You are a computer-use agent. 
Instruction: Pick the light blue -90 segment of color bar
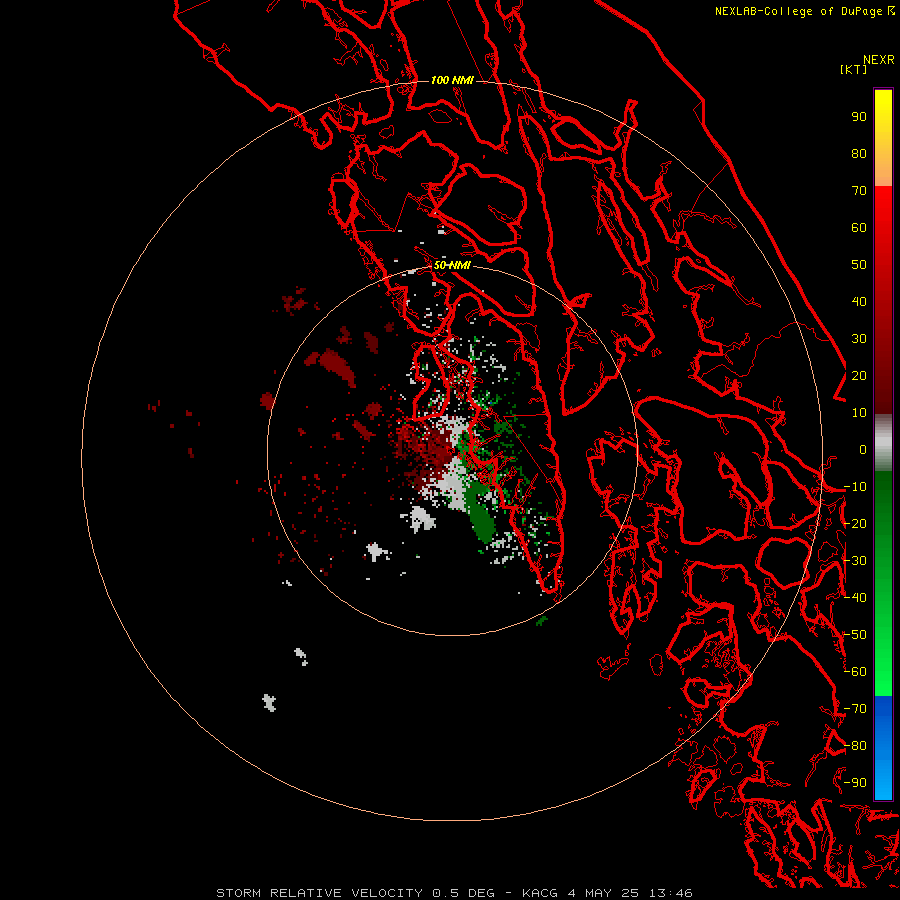click(x=883, y=781)
